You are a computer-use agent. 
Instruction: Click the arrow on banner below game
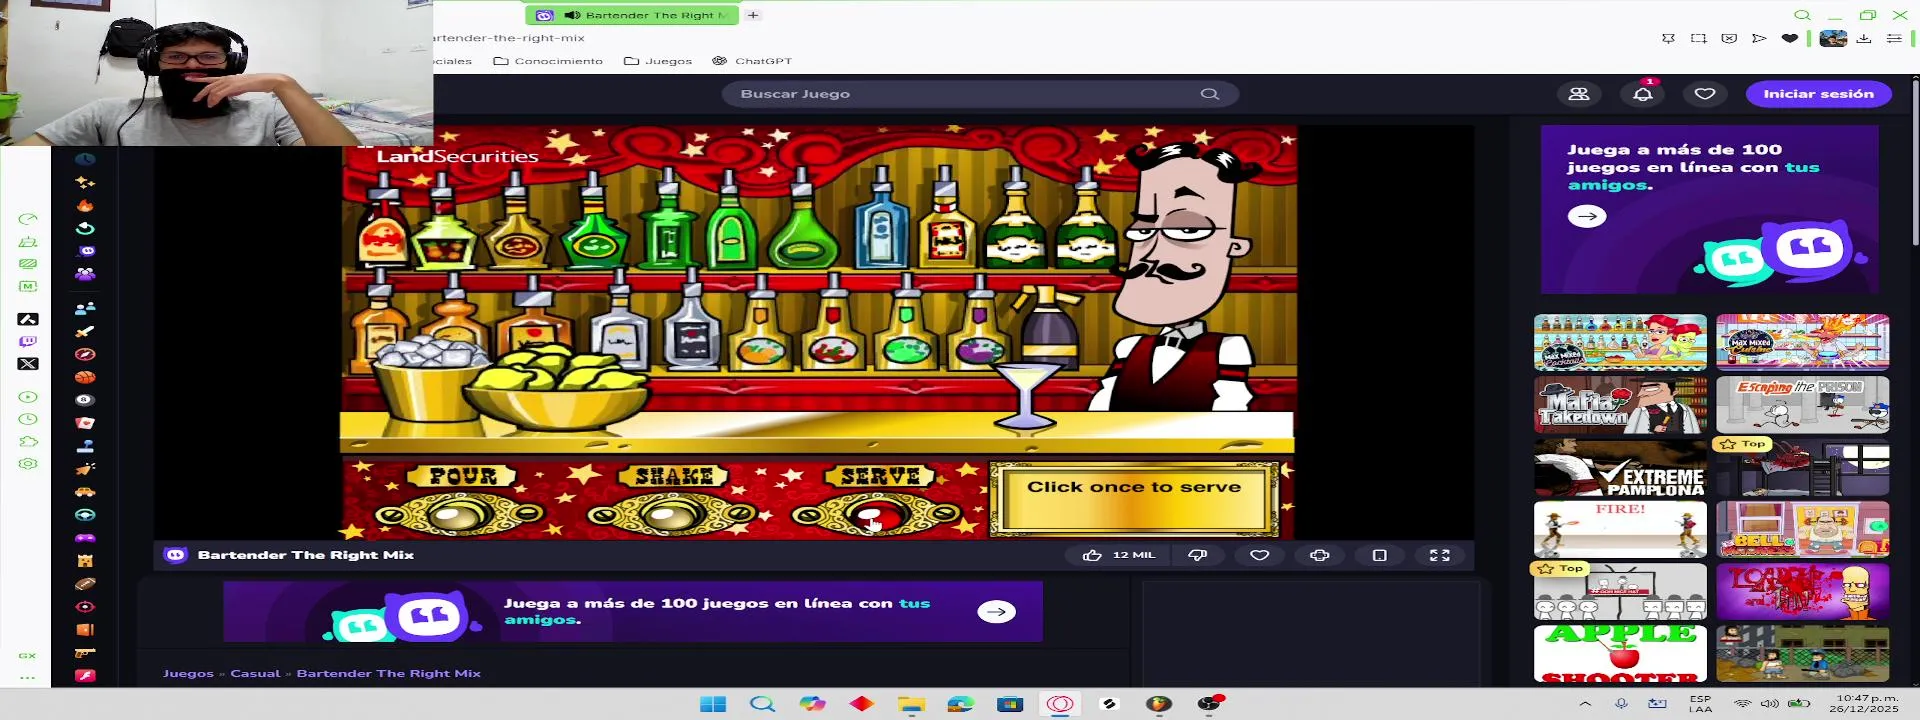(996, 612)
